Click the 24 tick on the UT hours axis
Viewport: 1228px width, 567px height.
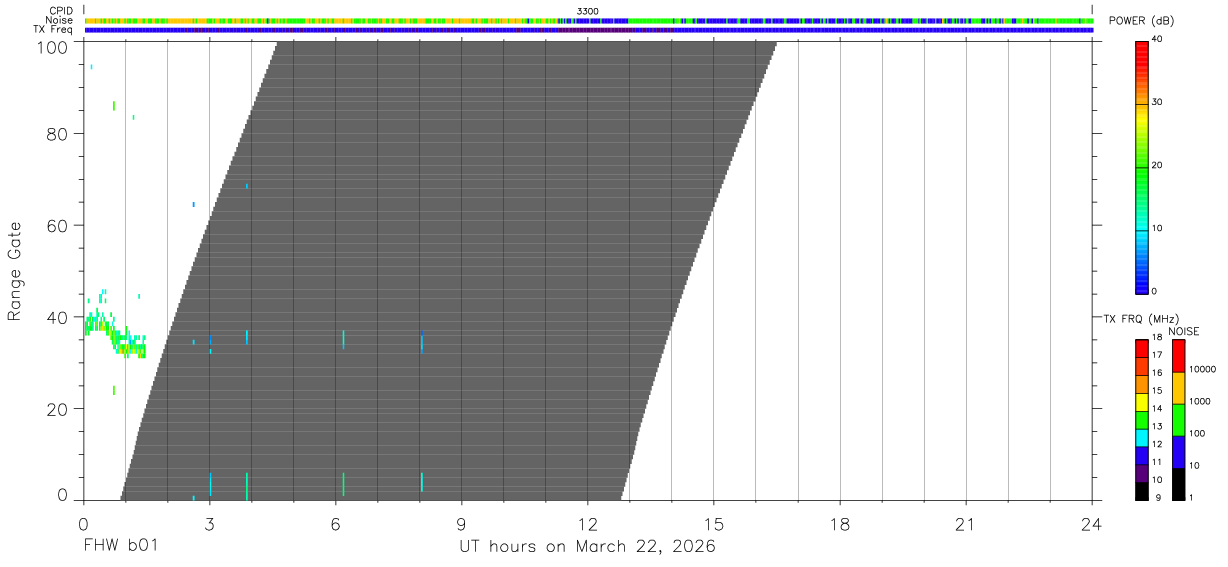pyautogui.click(x=1092, y=523)
